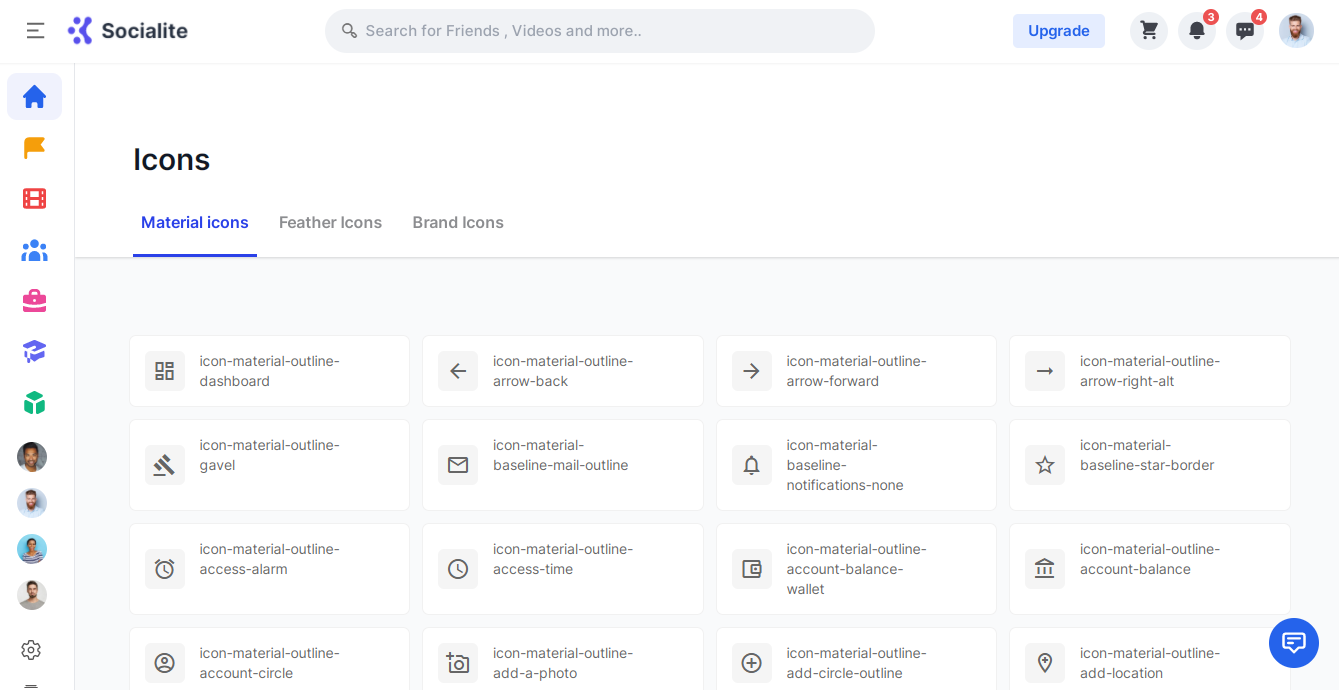1339x690 pixels.
Task: Open notifications bell in header
Action: [x=1197, y=31]
